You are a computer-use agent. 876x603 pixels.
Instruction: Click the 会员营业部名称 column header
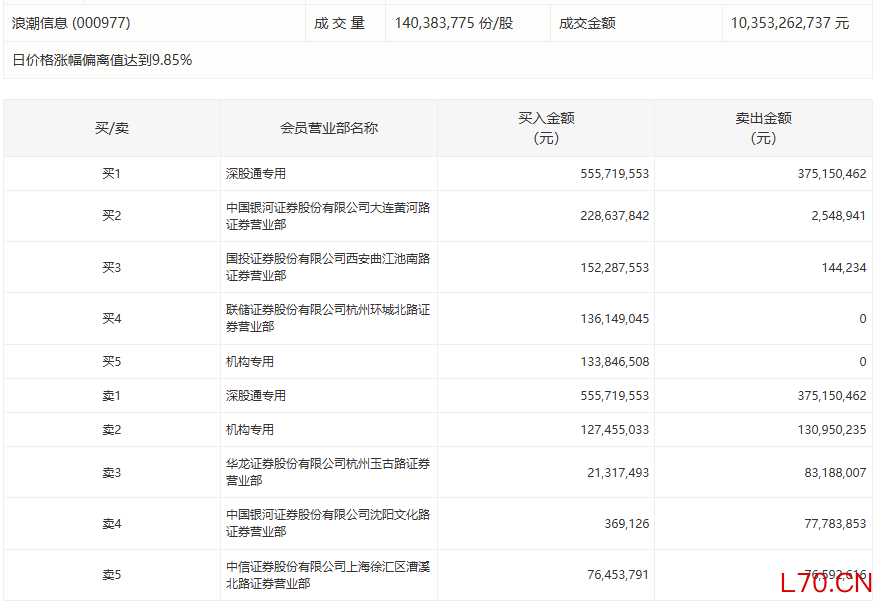tap(329, 128)
